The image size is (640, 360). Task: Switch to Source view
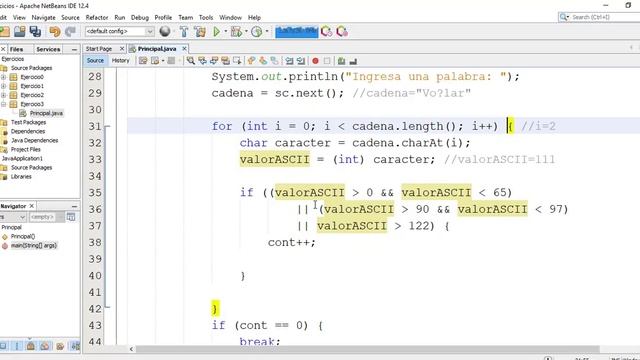[95, 60]
